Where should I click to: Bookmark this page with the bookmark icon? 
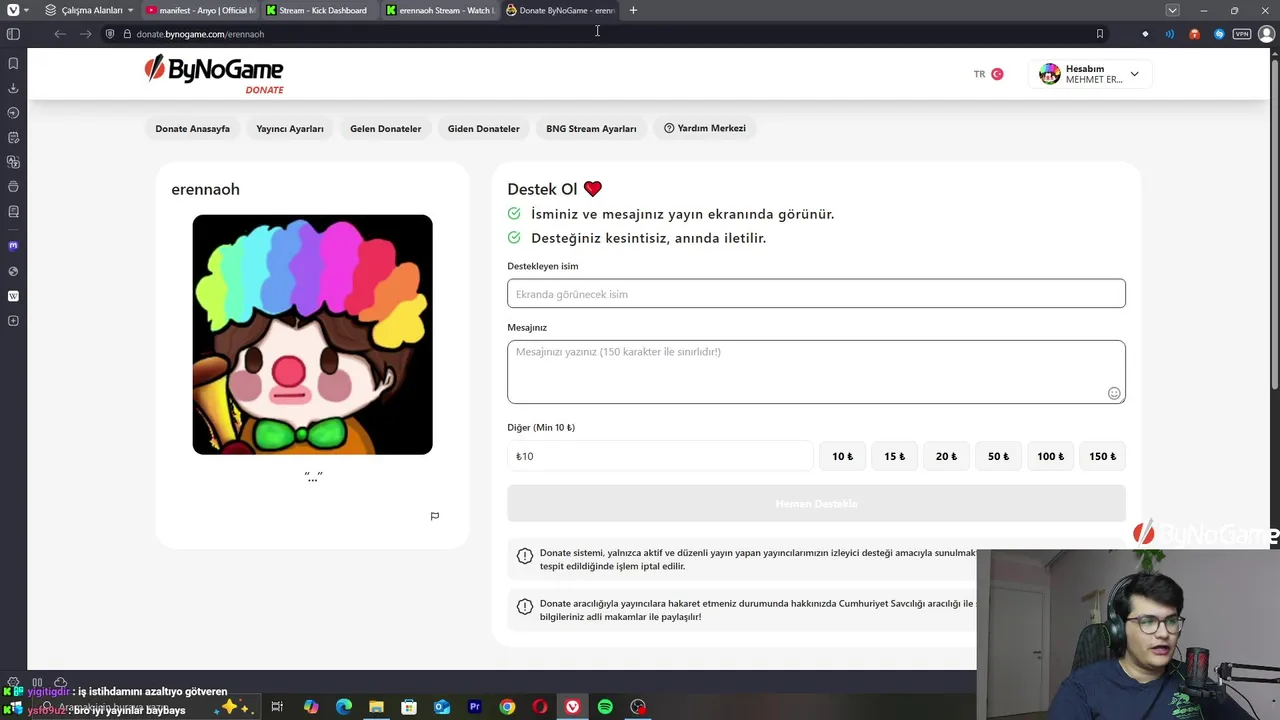pyautogui.click(x=1100, y=34)
